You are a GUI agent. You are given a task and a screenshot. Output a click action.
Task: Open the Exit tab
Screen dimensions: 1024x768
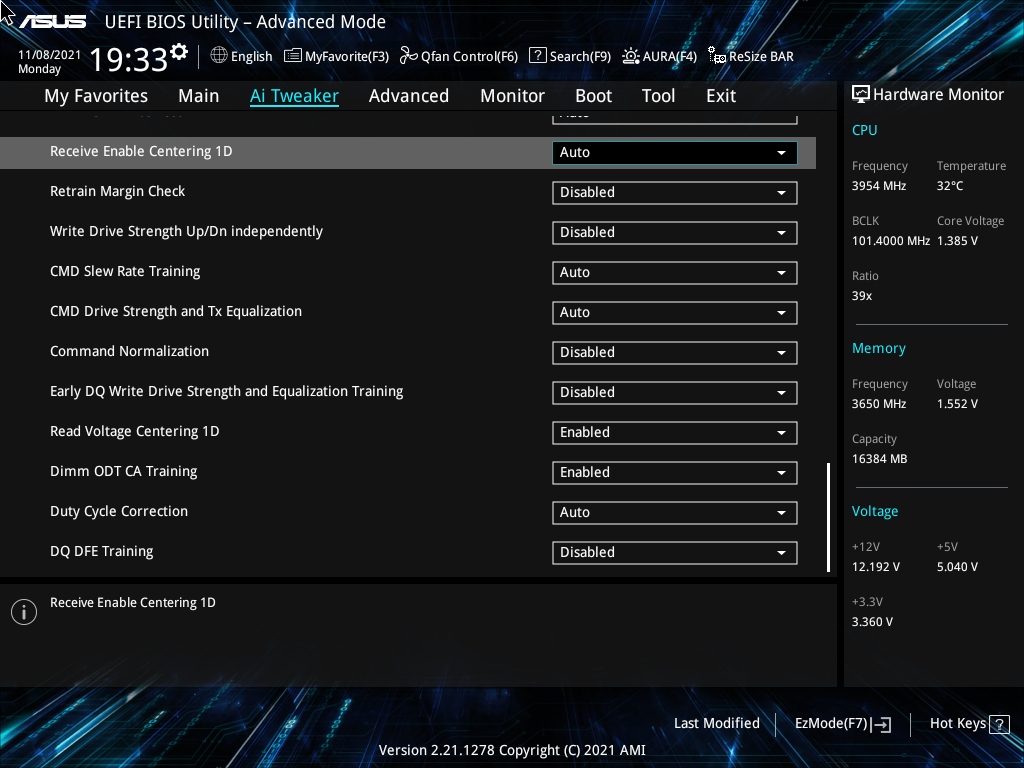[x=721, y=96]
